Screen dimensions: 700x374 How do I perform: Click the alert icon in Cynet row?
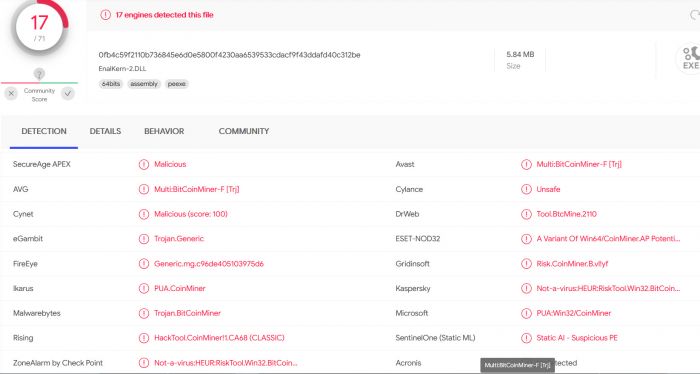[x=144, y=214]
